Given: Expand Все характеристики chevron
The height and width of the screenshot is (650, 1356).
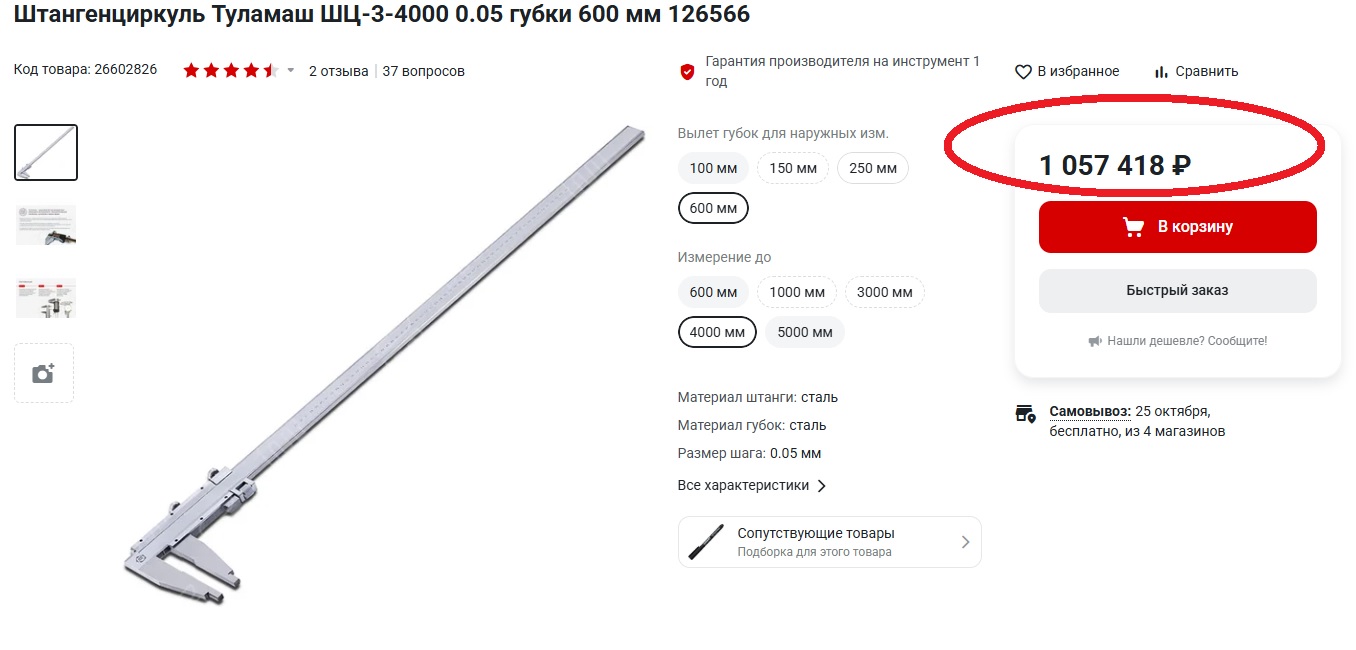Looking at the screenshot, I should (x=822, y=486).
